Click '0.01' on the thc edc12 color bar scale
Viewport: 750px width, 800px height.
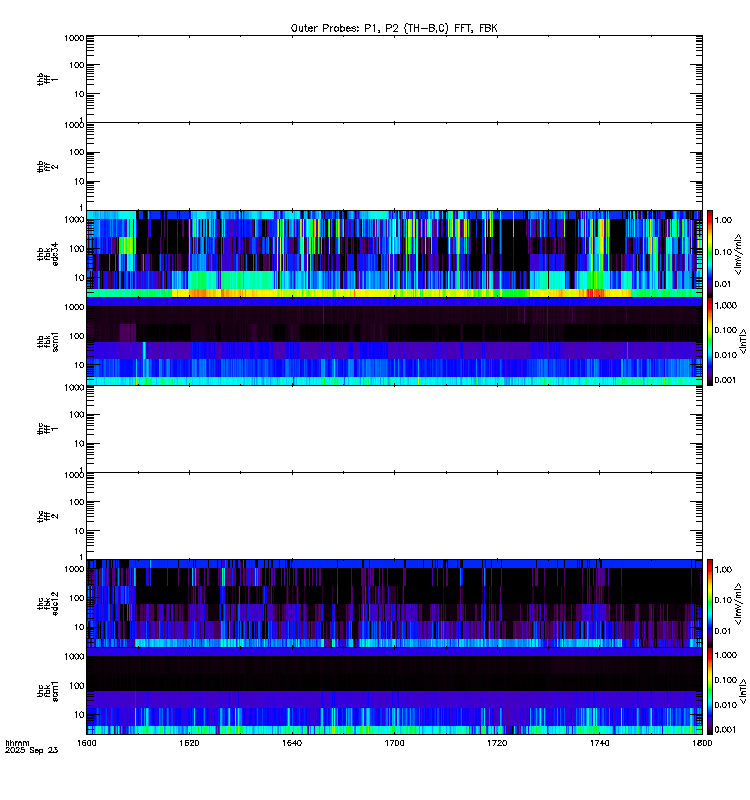(723, 631)
